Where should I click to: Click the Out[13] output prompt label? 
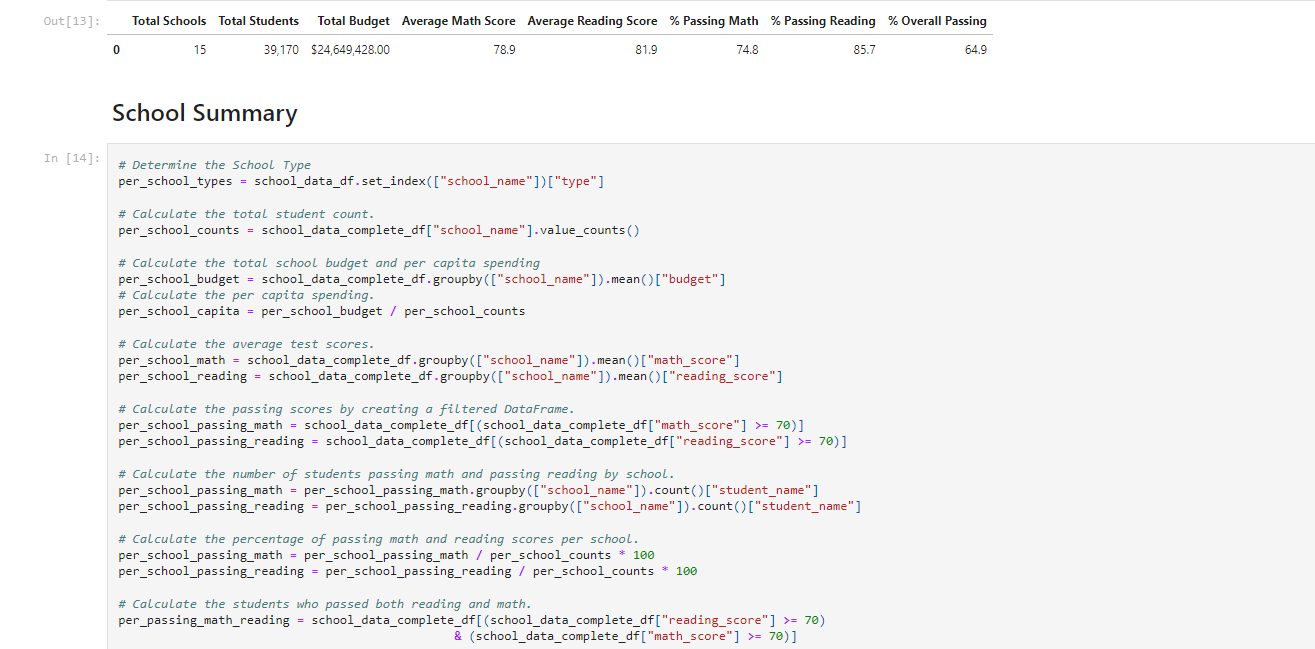pos(71,21)
